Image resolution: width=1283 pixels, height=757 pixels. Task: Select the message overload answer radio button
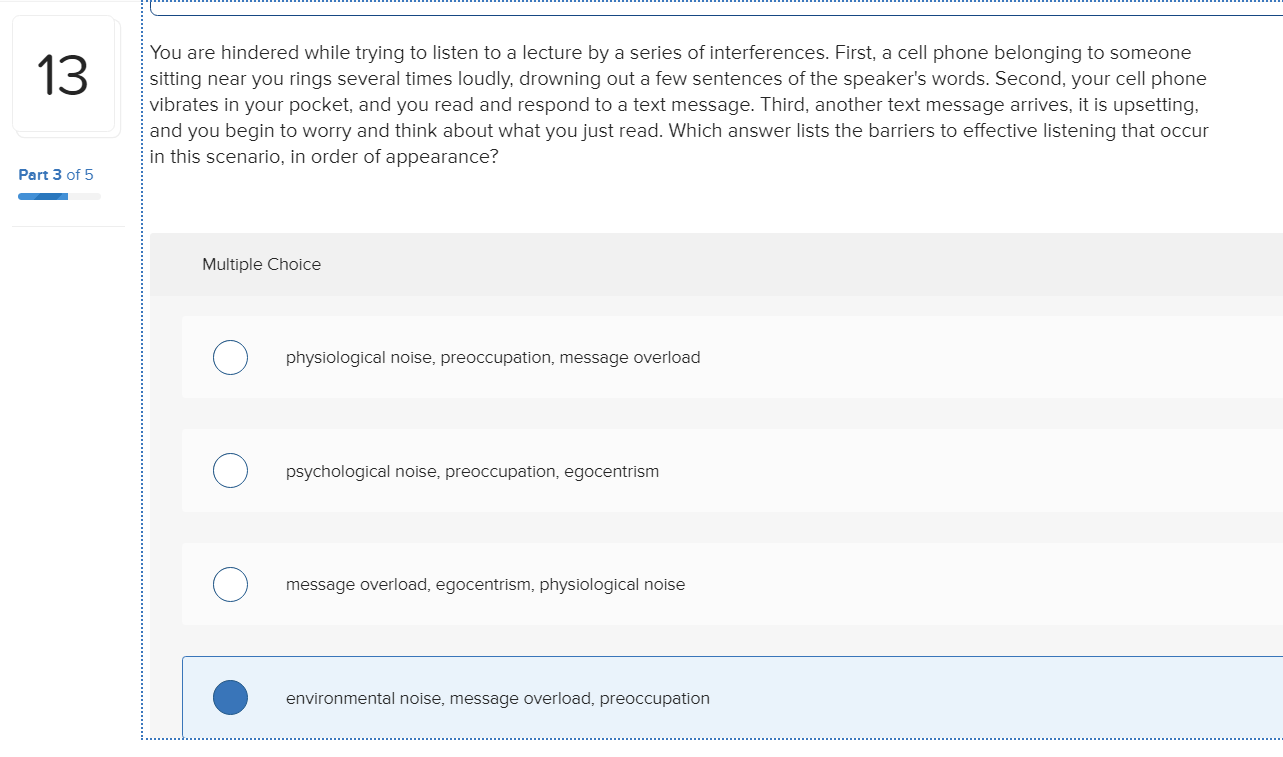click(230, 584)
